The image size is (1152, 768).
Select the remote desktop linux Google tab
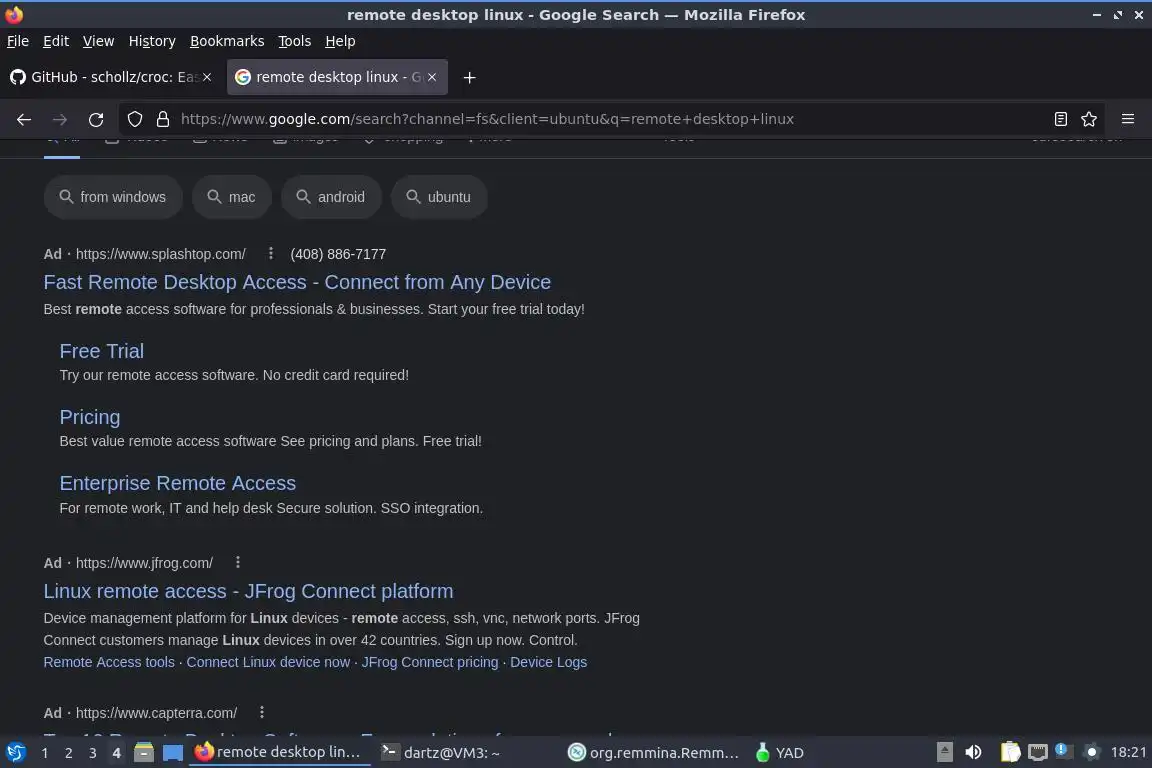pyautogui.click(x=337, y=77)
